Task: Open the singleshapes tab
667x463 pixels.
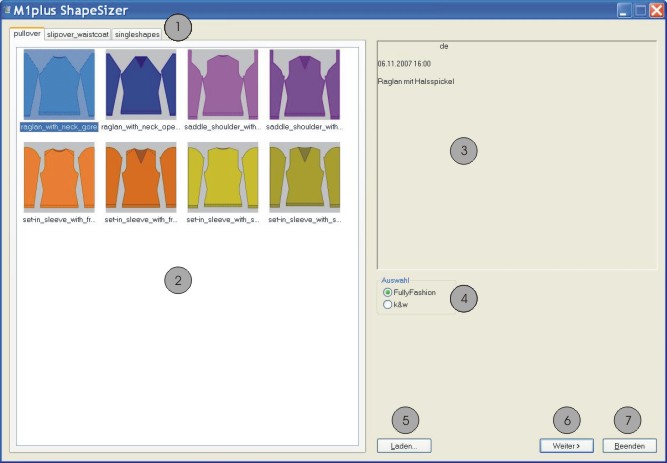Action: click(x=136, y=34)
